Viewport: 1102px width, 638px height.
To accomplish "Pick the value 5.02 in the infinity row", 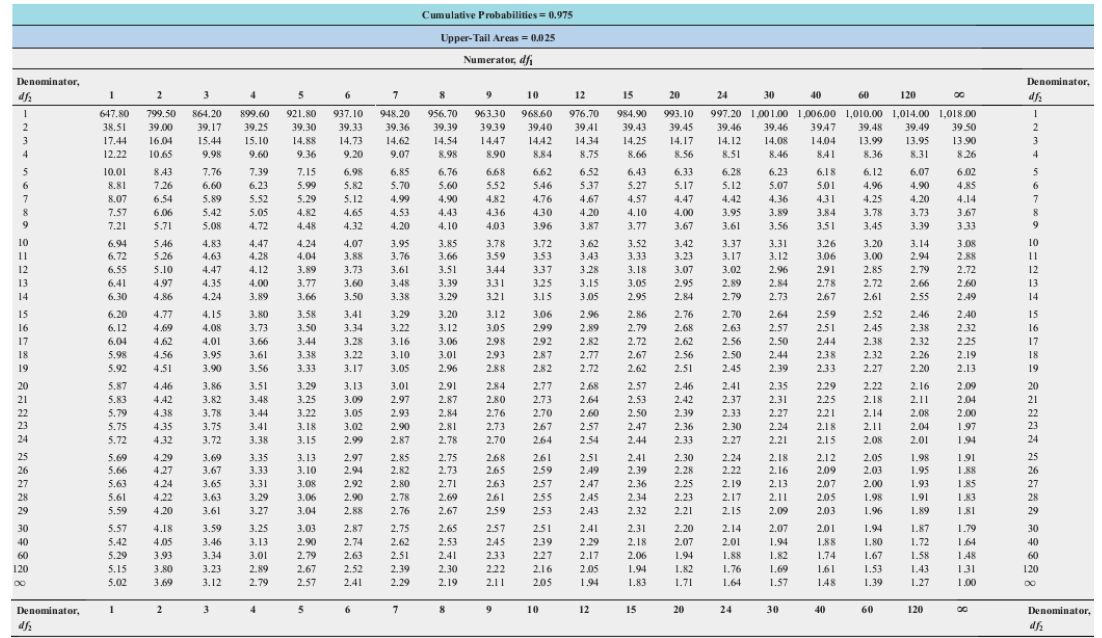I will (117, 582).
